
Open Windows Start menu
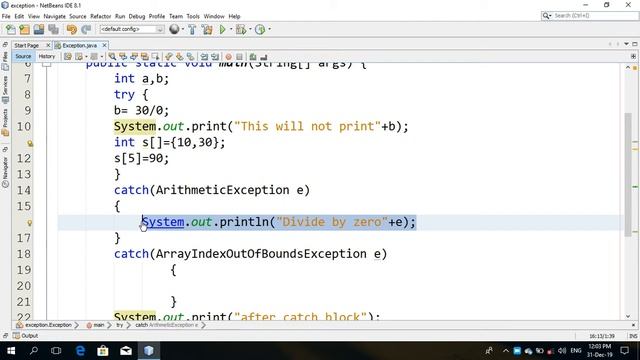pyautogui.click(x=11, y=351)
